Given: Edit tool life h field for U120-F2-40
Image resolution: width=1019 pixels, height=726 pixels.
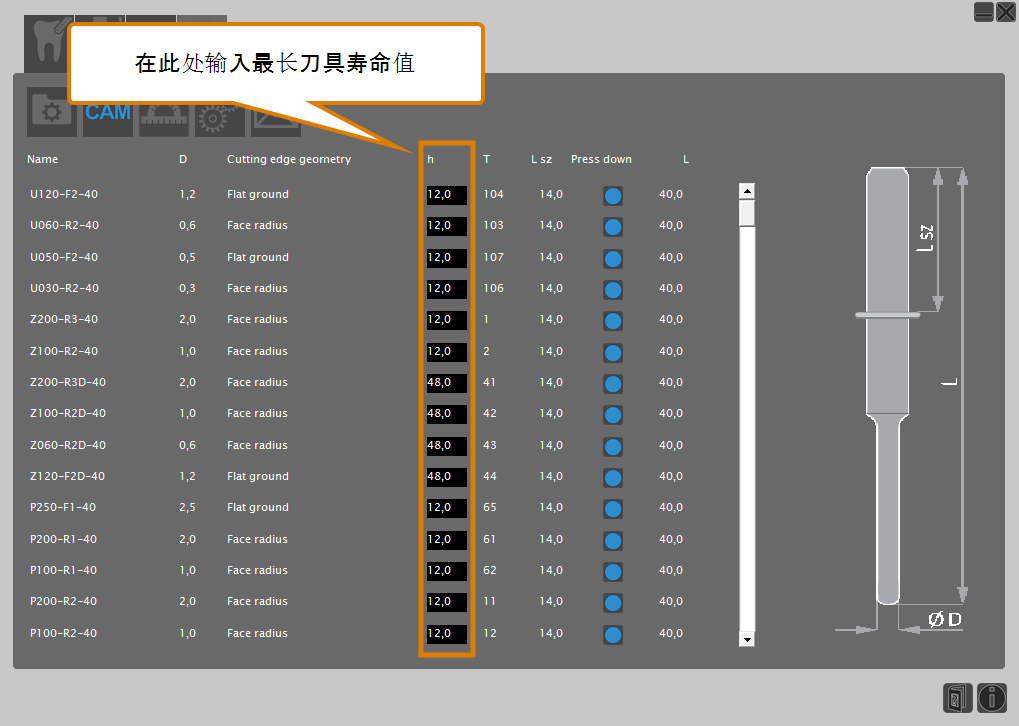Looking at the screenshot, I should point(446,195).
